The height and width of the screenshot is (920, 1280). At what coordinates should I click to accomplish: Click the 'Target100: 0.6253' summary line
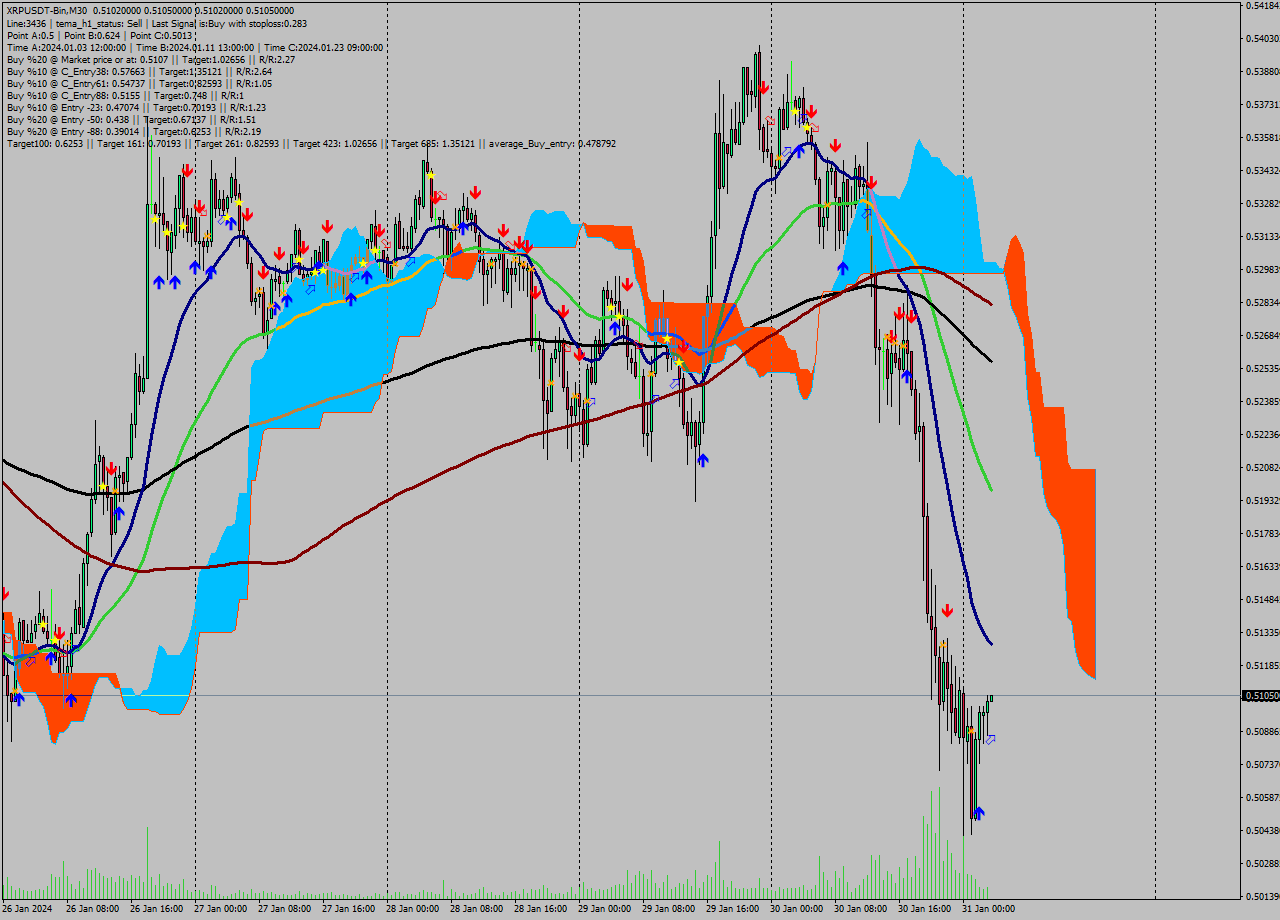(x=311, y=144)
